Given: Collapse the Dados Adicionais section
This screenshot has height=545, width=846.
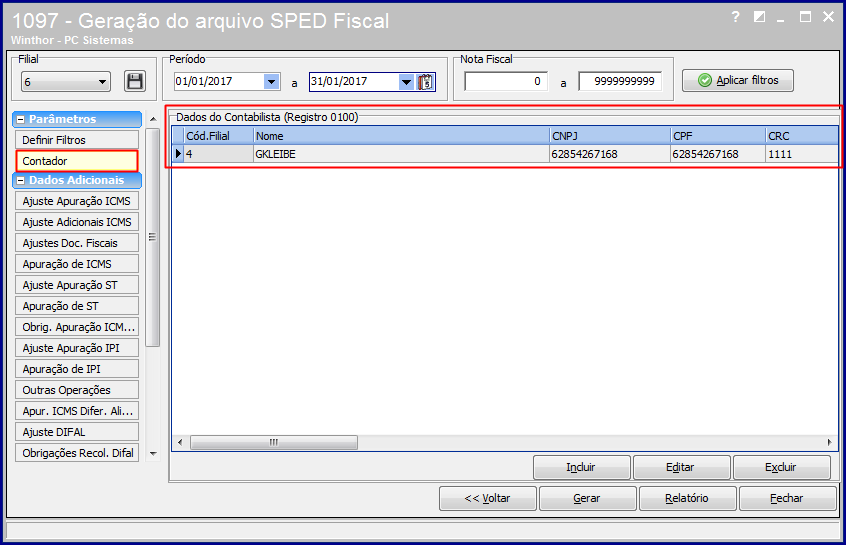Looking at the screenshot, I should 21,181.
